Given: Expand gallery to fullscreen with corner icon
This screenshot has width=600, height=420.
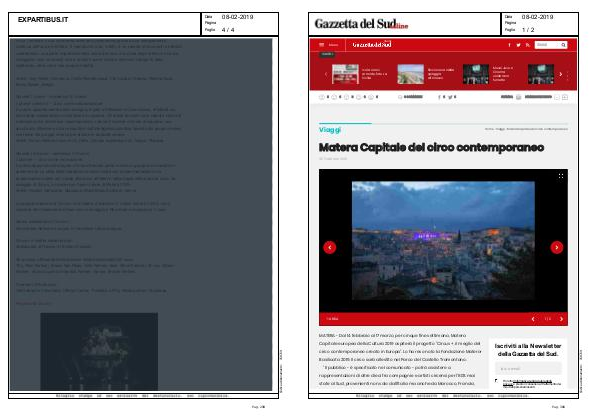Looking at the screenshot, I should (x=561, y=176).
